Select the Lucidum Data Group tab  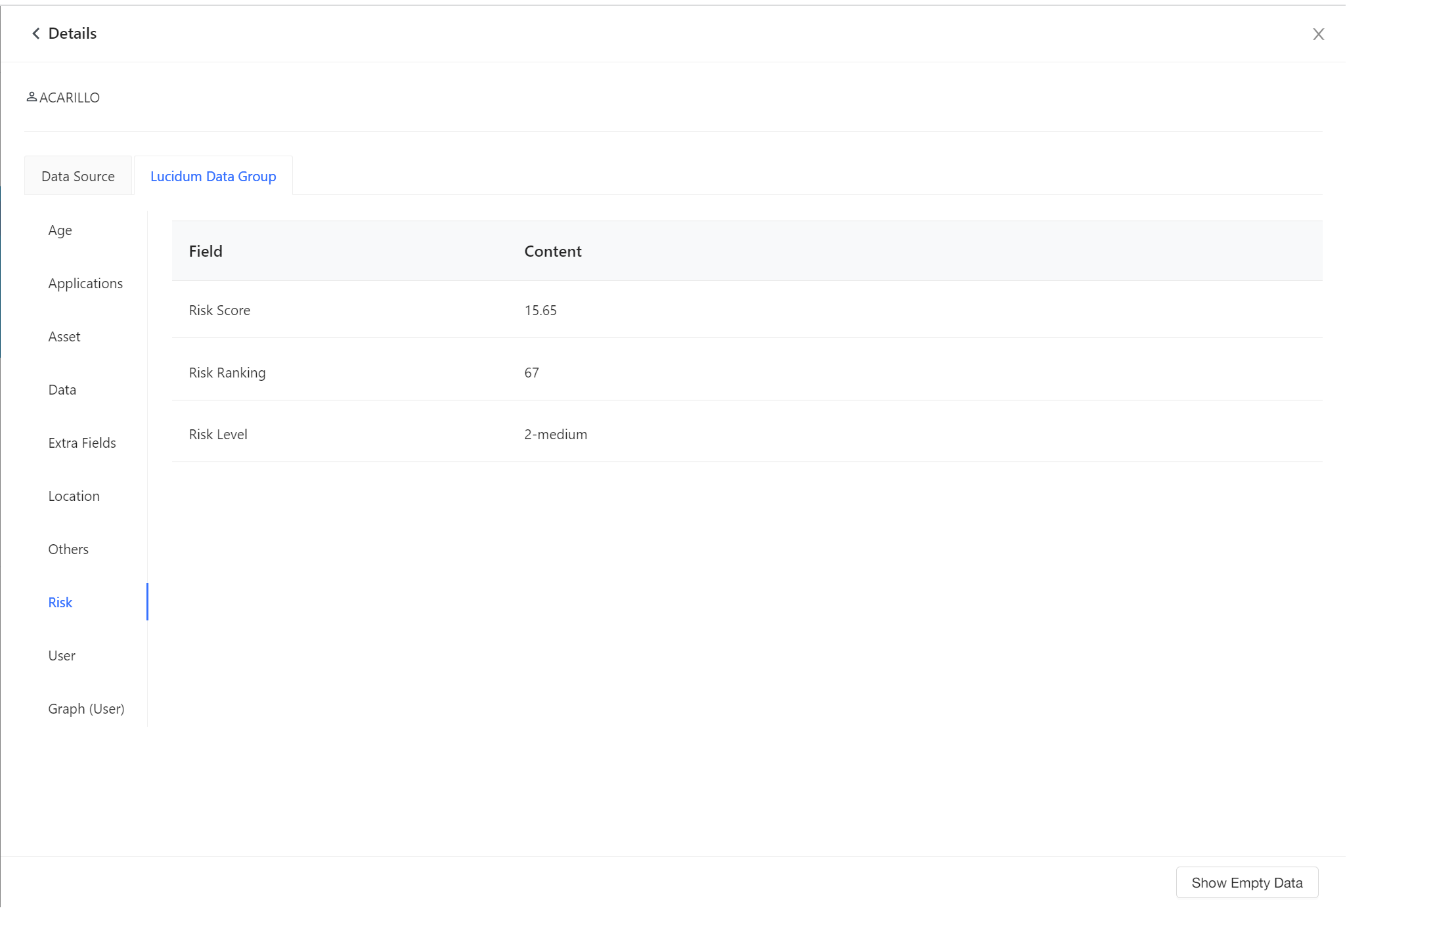pyautogui.click(x=213, y=176)
